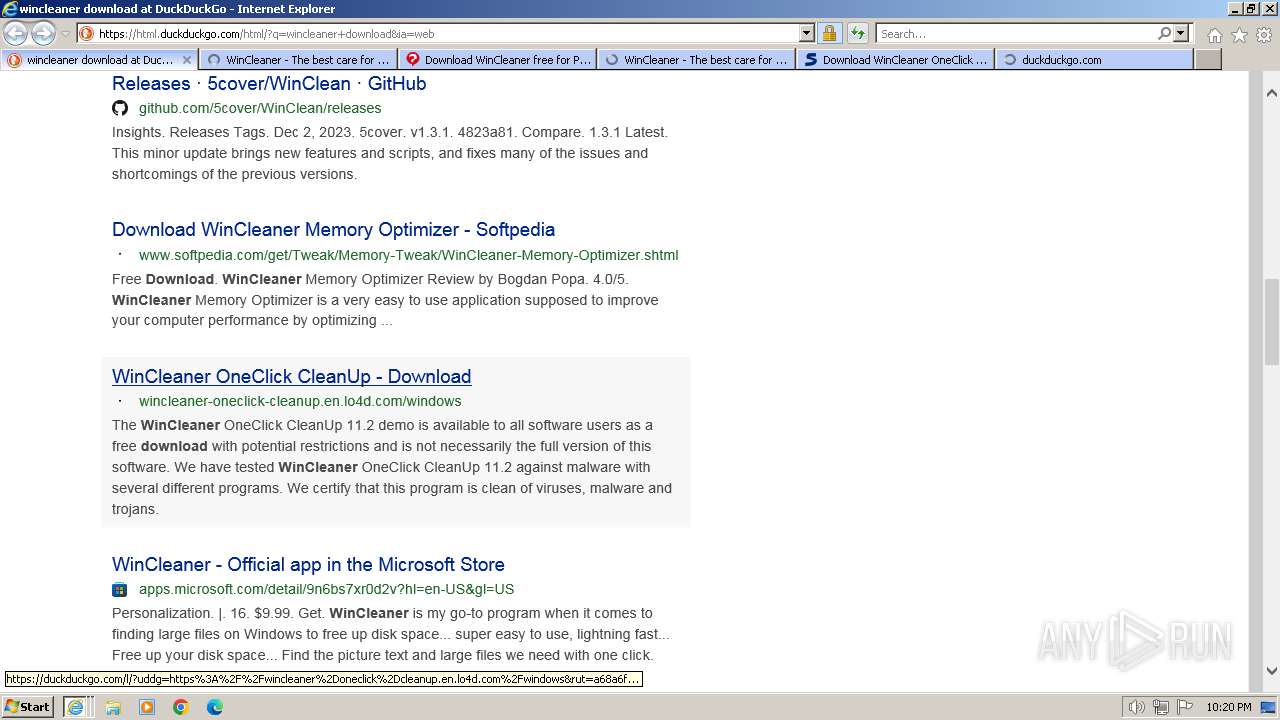Click the softpedia.com result URL
This screenshot has width=1280, height=720.
tap(408, 255)
